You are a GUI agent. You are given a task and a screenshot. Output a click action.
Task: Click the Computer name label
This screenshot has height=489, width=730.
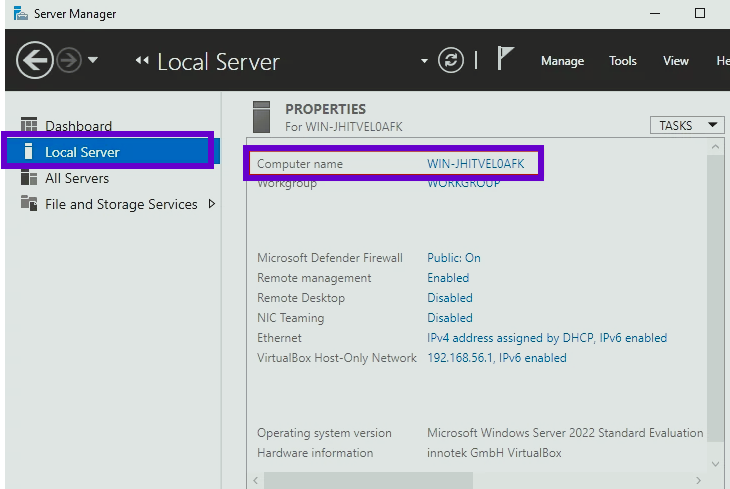pos(299,164)
